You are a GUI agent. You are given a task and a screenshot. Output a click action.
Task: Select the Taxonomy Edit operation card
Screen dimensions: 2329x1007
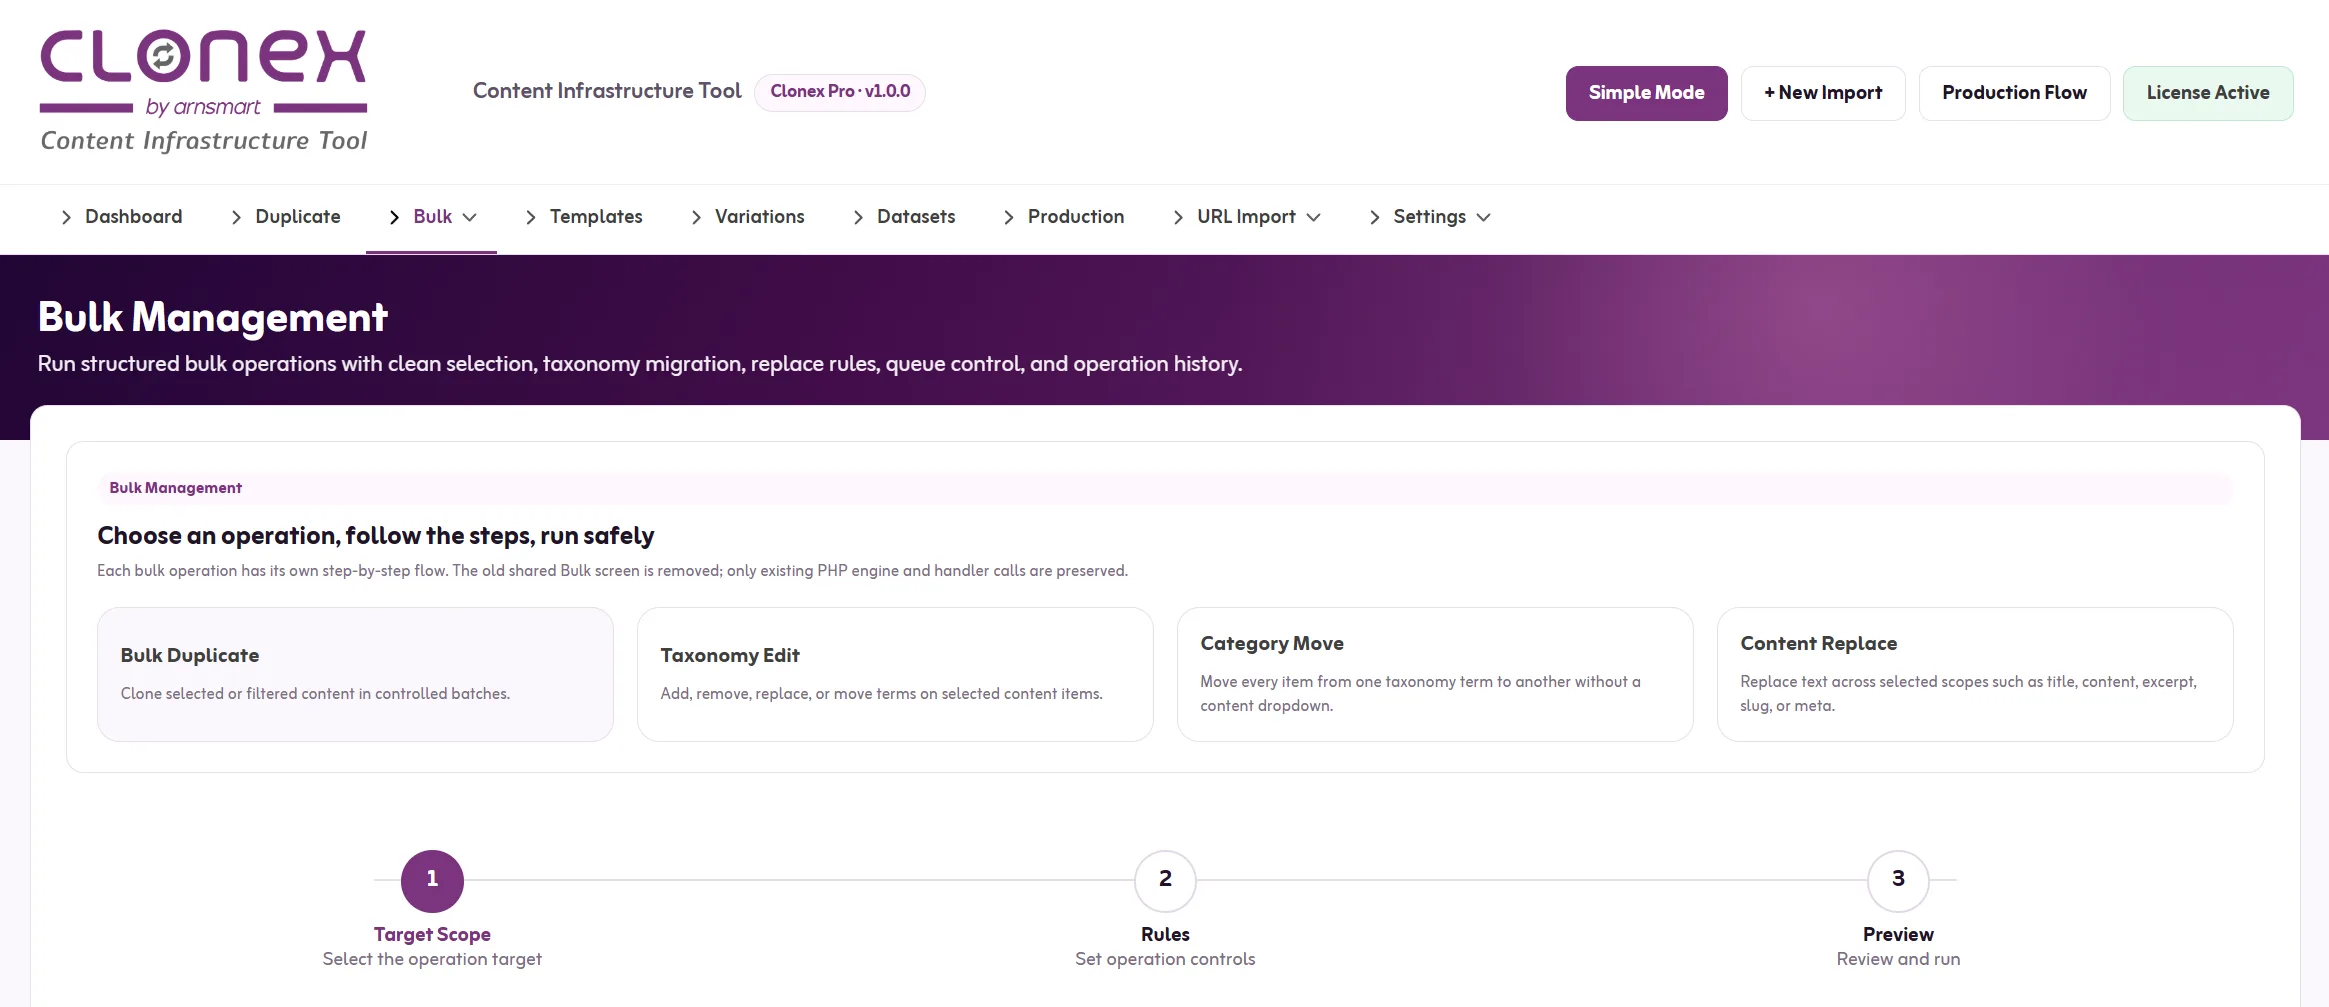point(895,674)
